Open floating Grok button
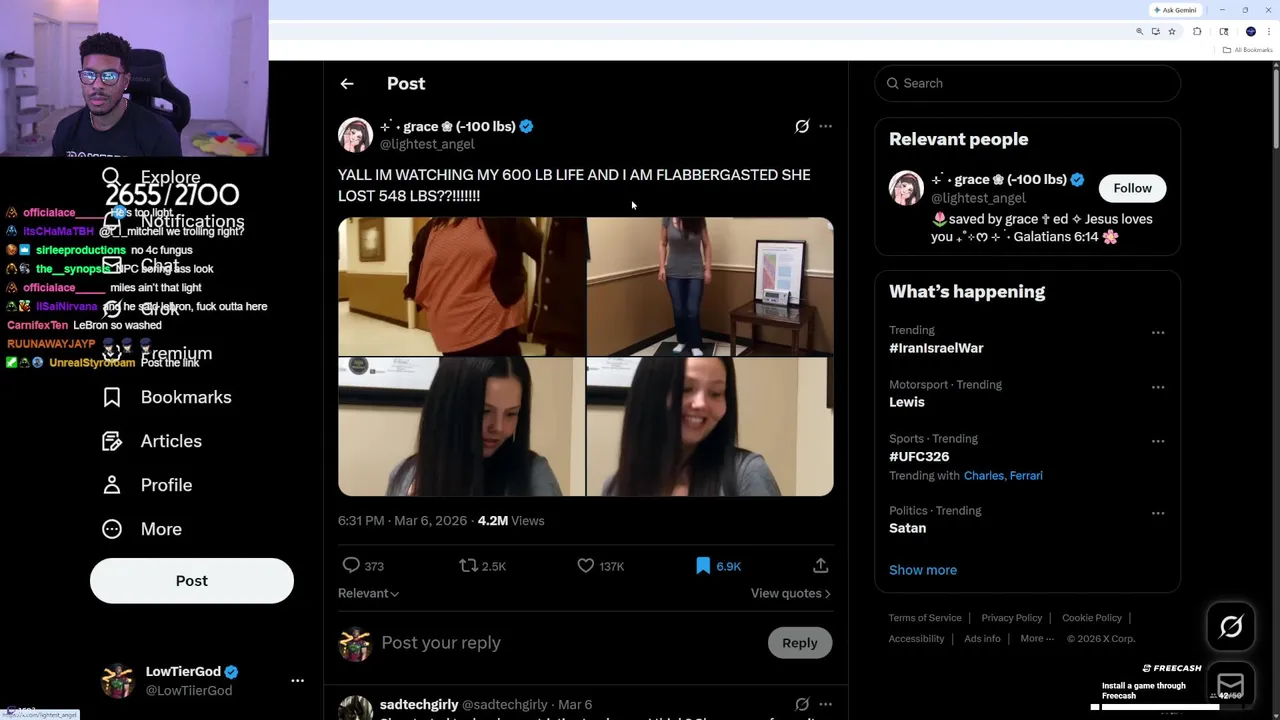Screen dimensions: 1280x720 pyautogui.click(x=1231, y=627)
